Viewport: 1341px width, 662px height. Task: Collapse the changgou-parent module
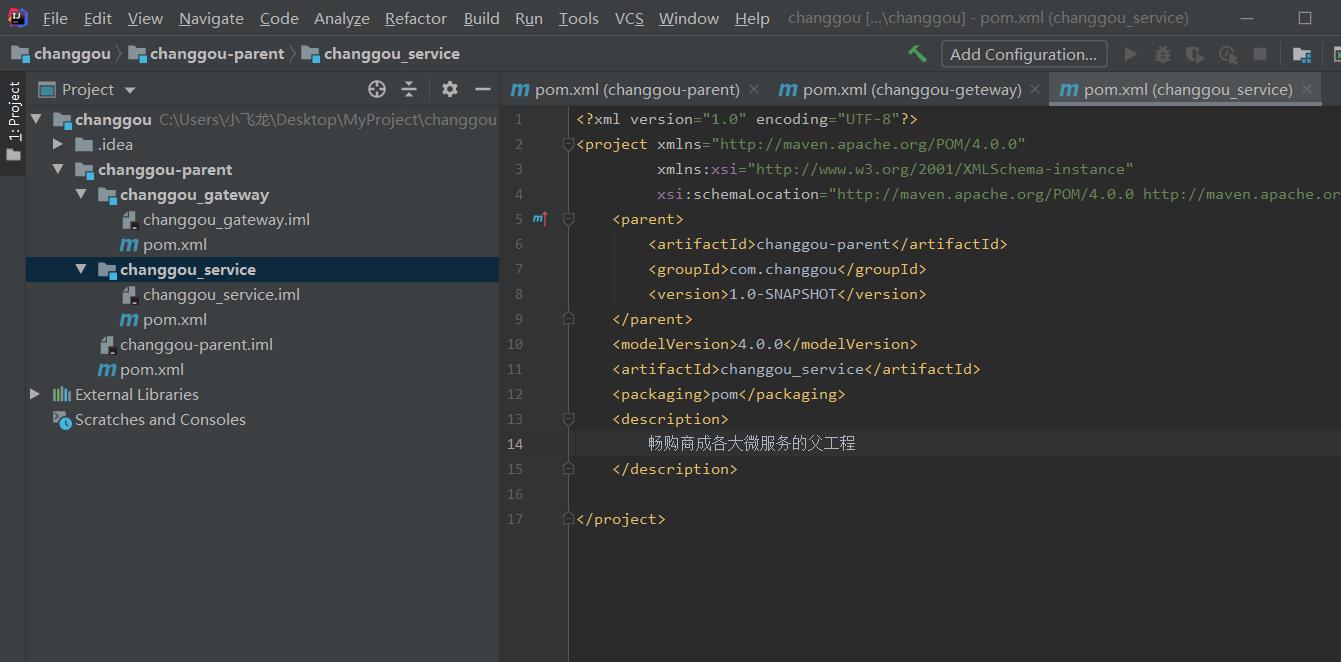click(x=58, y=169)
